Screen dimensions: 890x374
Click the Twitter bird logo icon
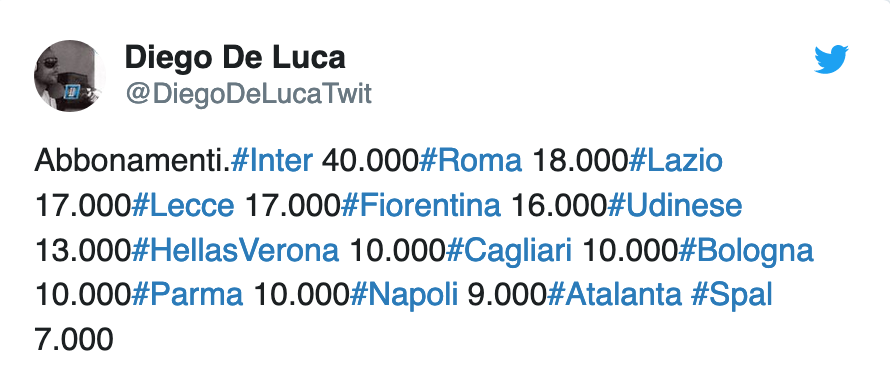831,60
